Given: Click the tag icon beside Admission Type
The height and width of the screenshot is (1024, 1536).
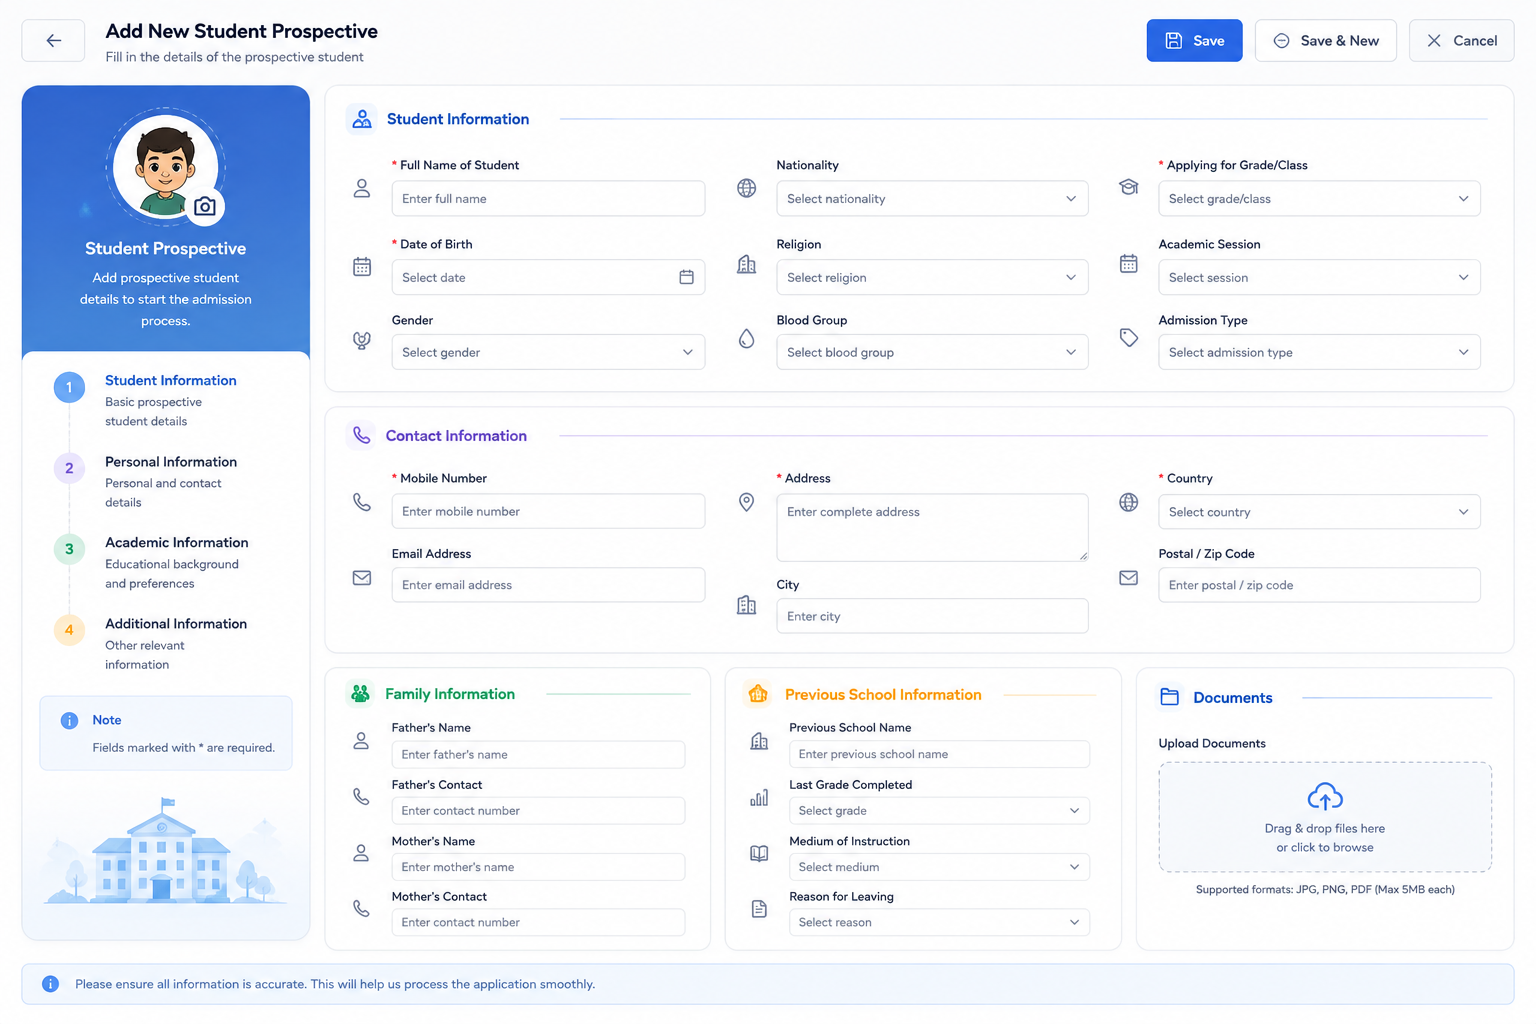Looking at the screenshot, I should 1128,338.
